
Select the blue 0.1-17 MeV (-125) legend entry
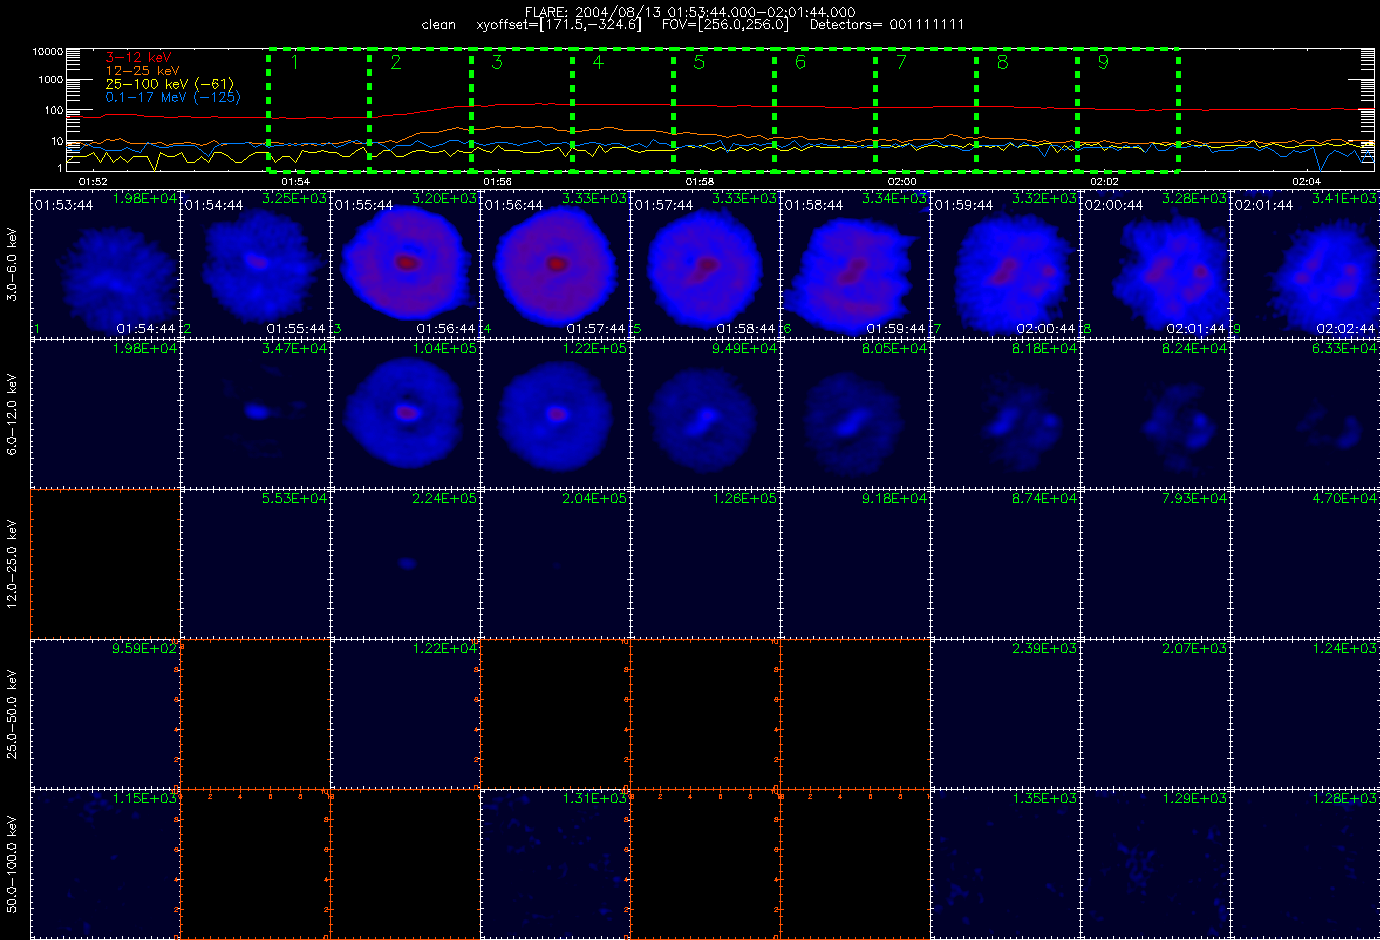coord(173,97)
